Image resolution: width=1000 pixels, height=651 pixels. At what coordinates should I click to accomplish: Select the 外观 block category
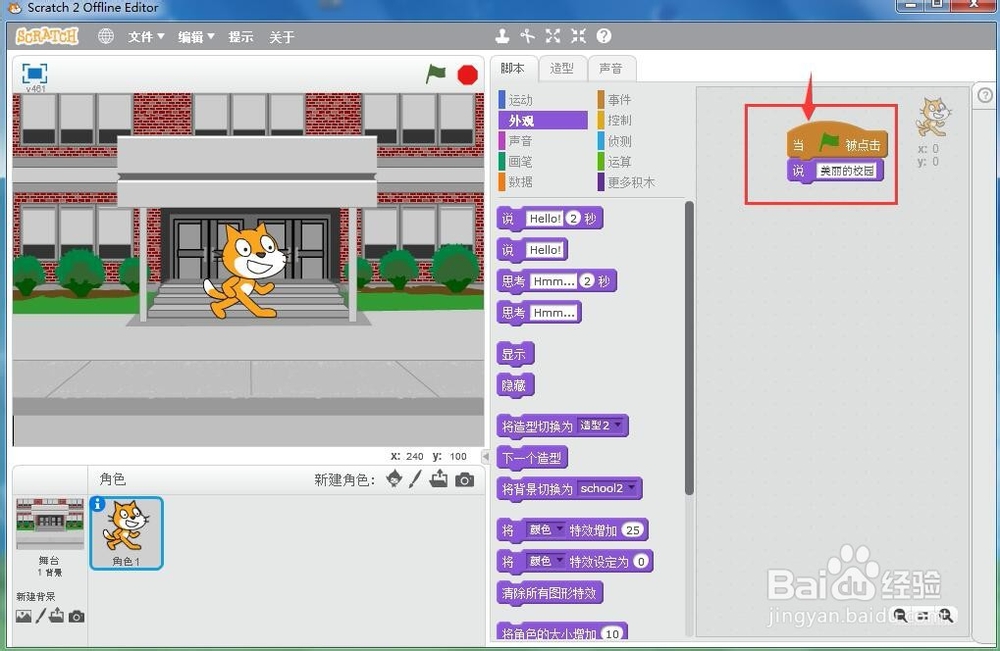point(543,121)
